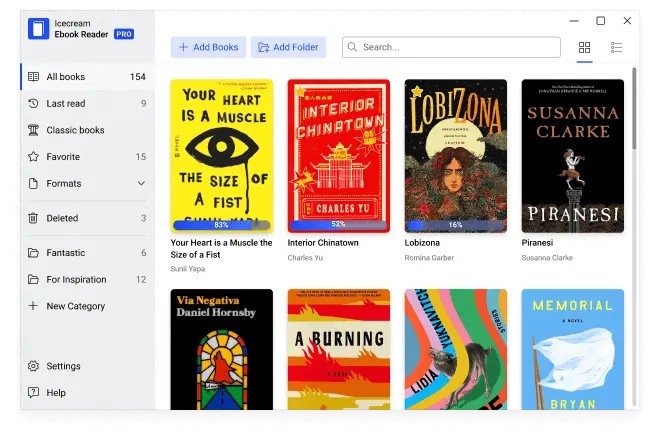Click the 83% reading progress bar
This screenshot has width=660, height=440.
click(x=221, y=225)
